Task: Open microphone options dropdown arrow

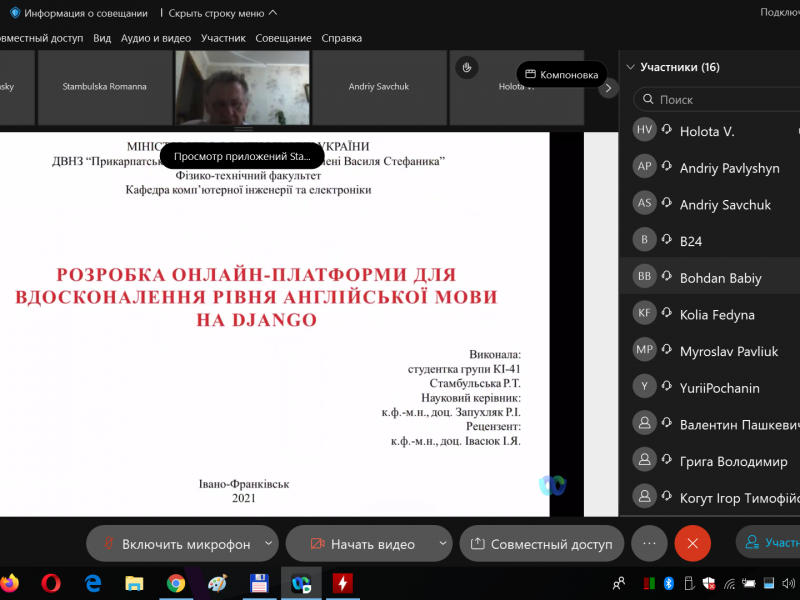Action: click(x=267, y=543)
